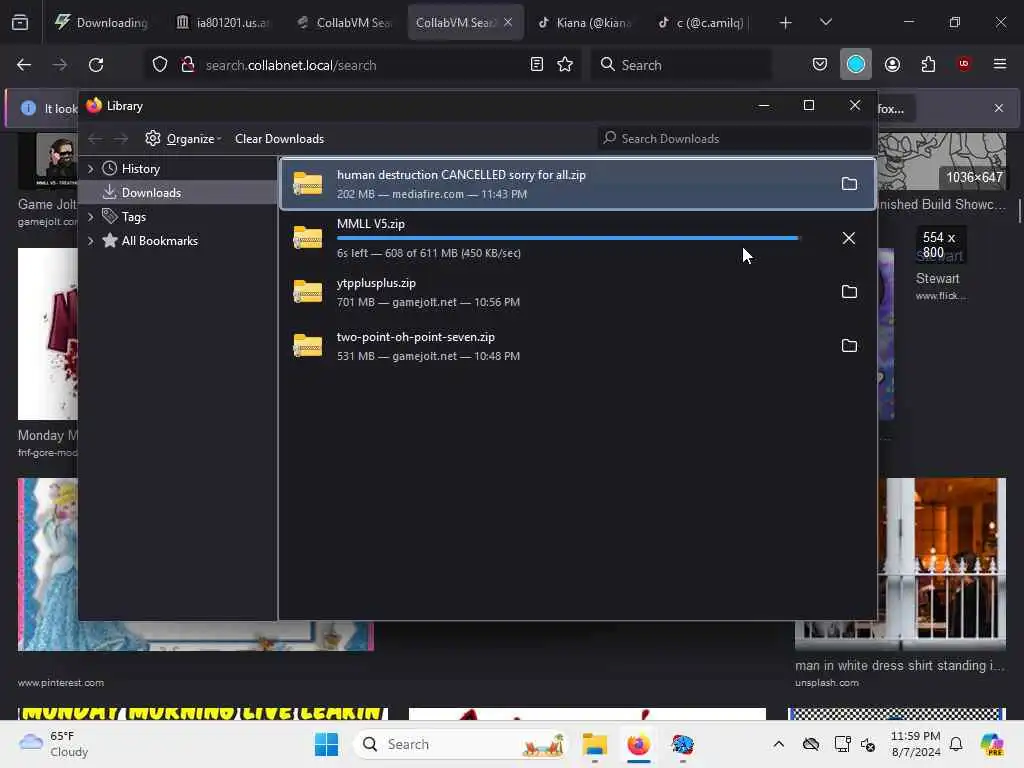Expand History tree node
Screen dimensions: 1024x768
91,168
